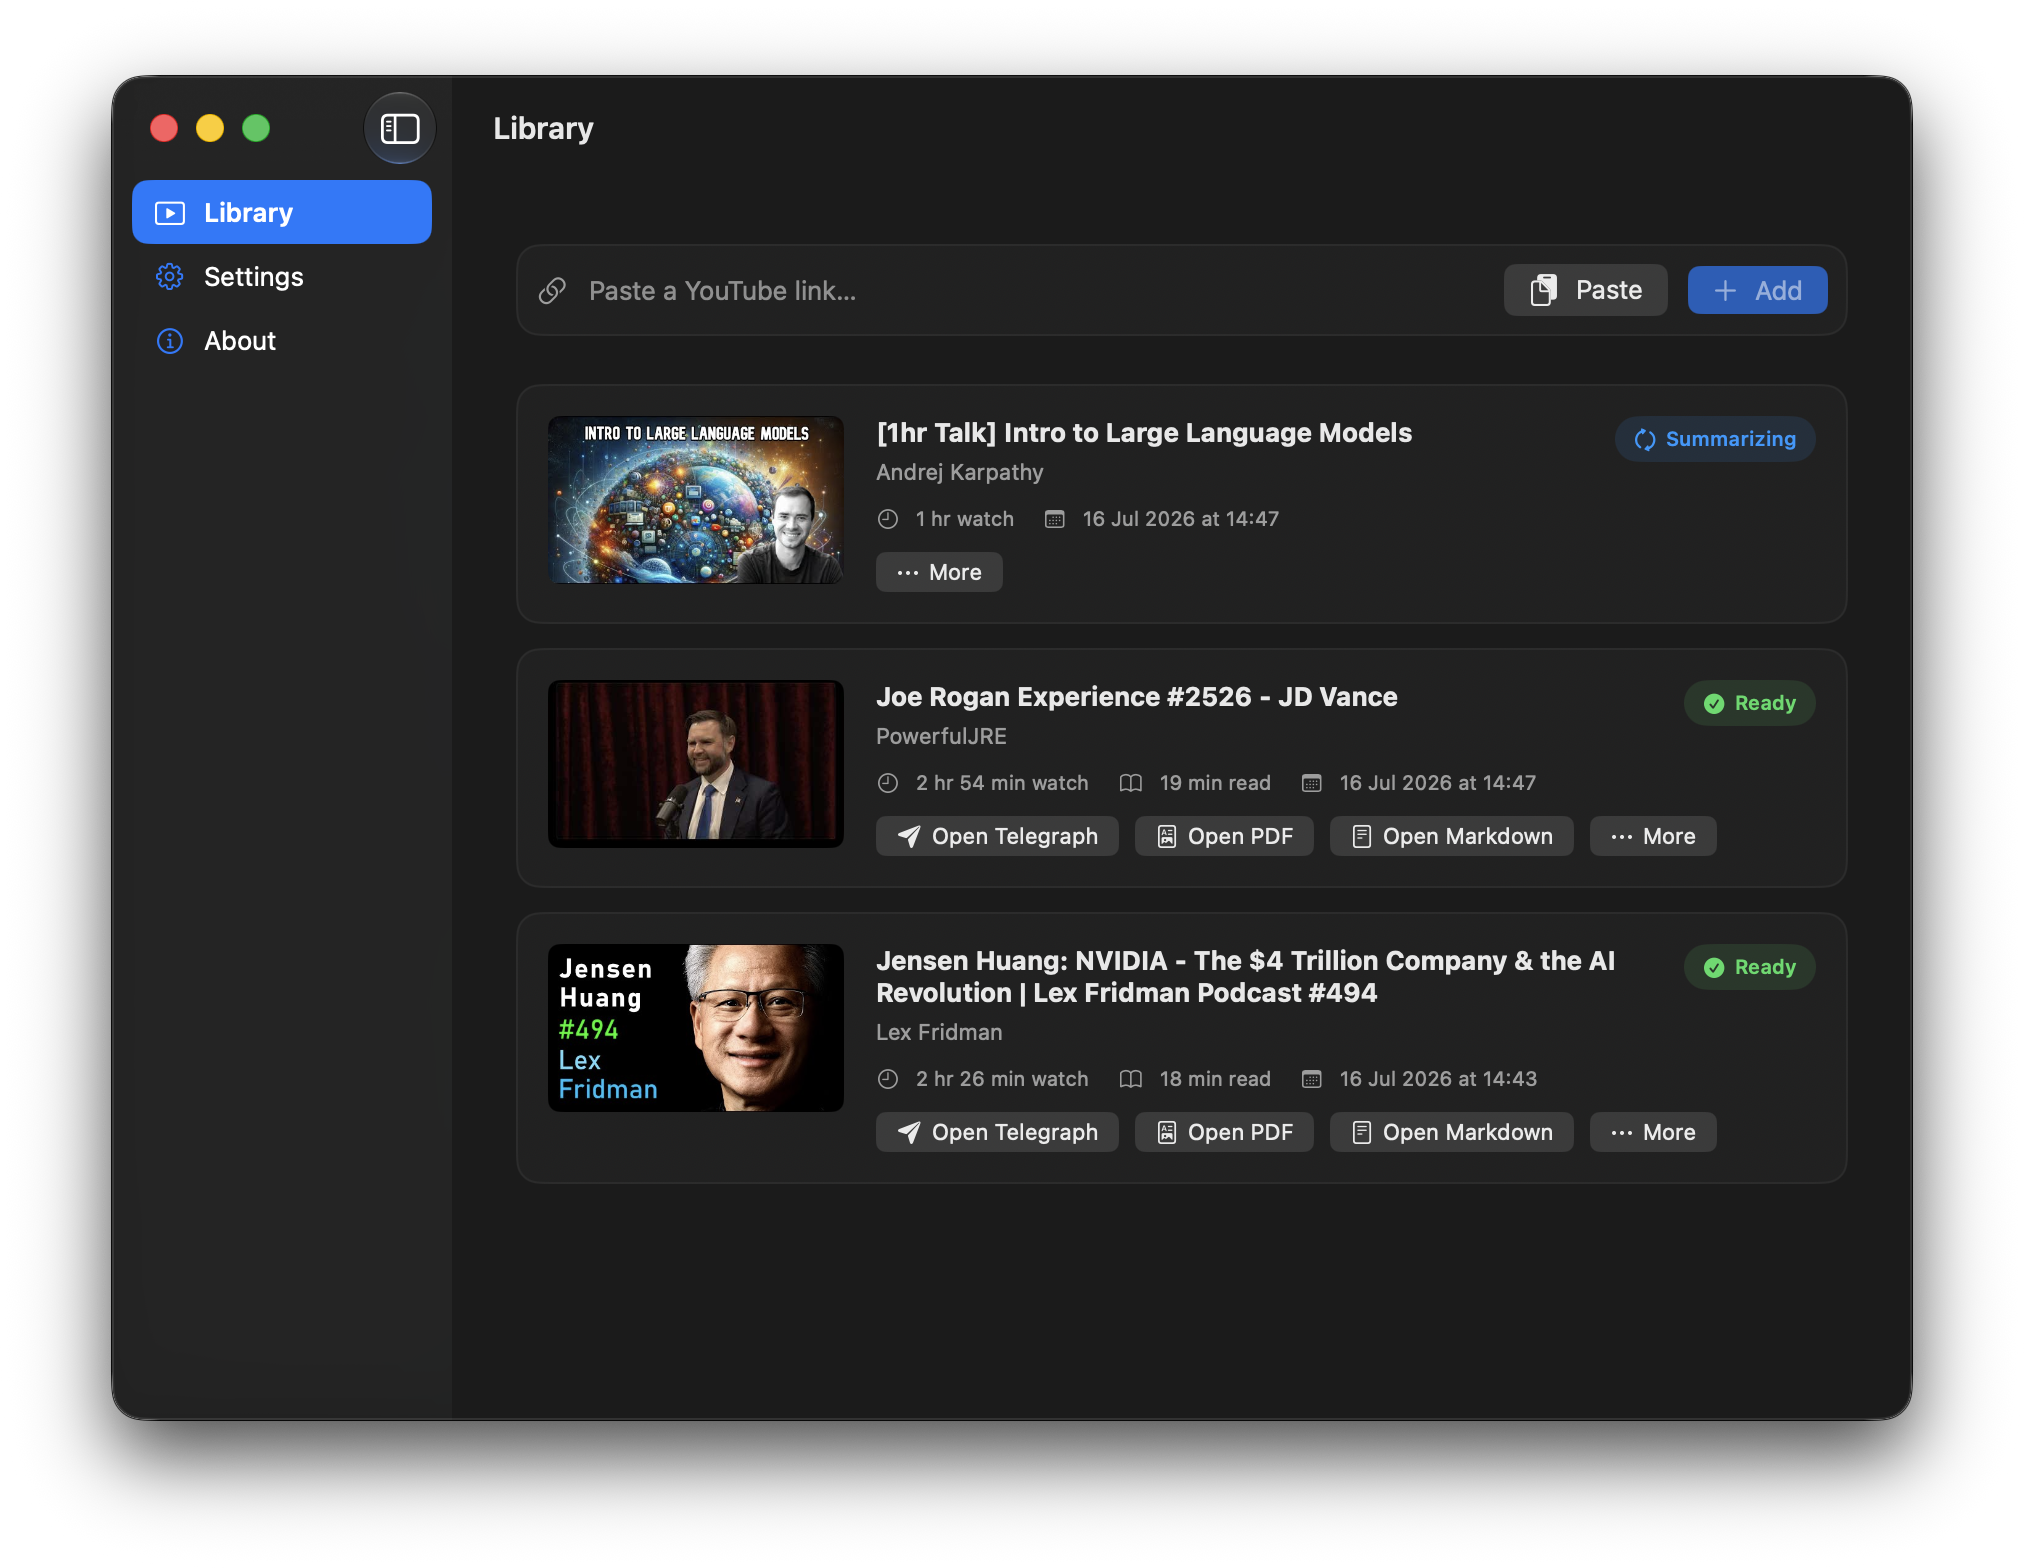Click the title 'Joe Rogan Experience #2526 - JD Vance'
Image resolution: width=2024 pixels, height=1568 pixels.
point(1137,697)
